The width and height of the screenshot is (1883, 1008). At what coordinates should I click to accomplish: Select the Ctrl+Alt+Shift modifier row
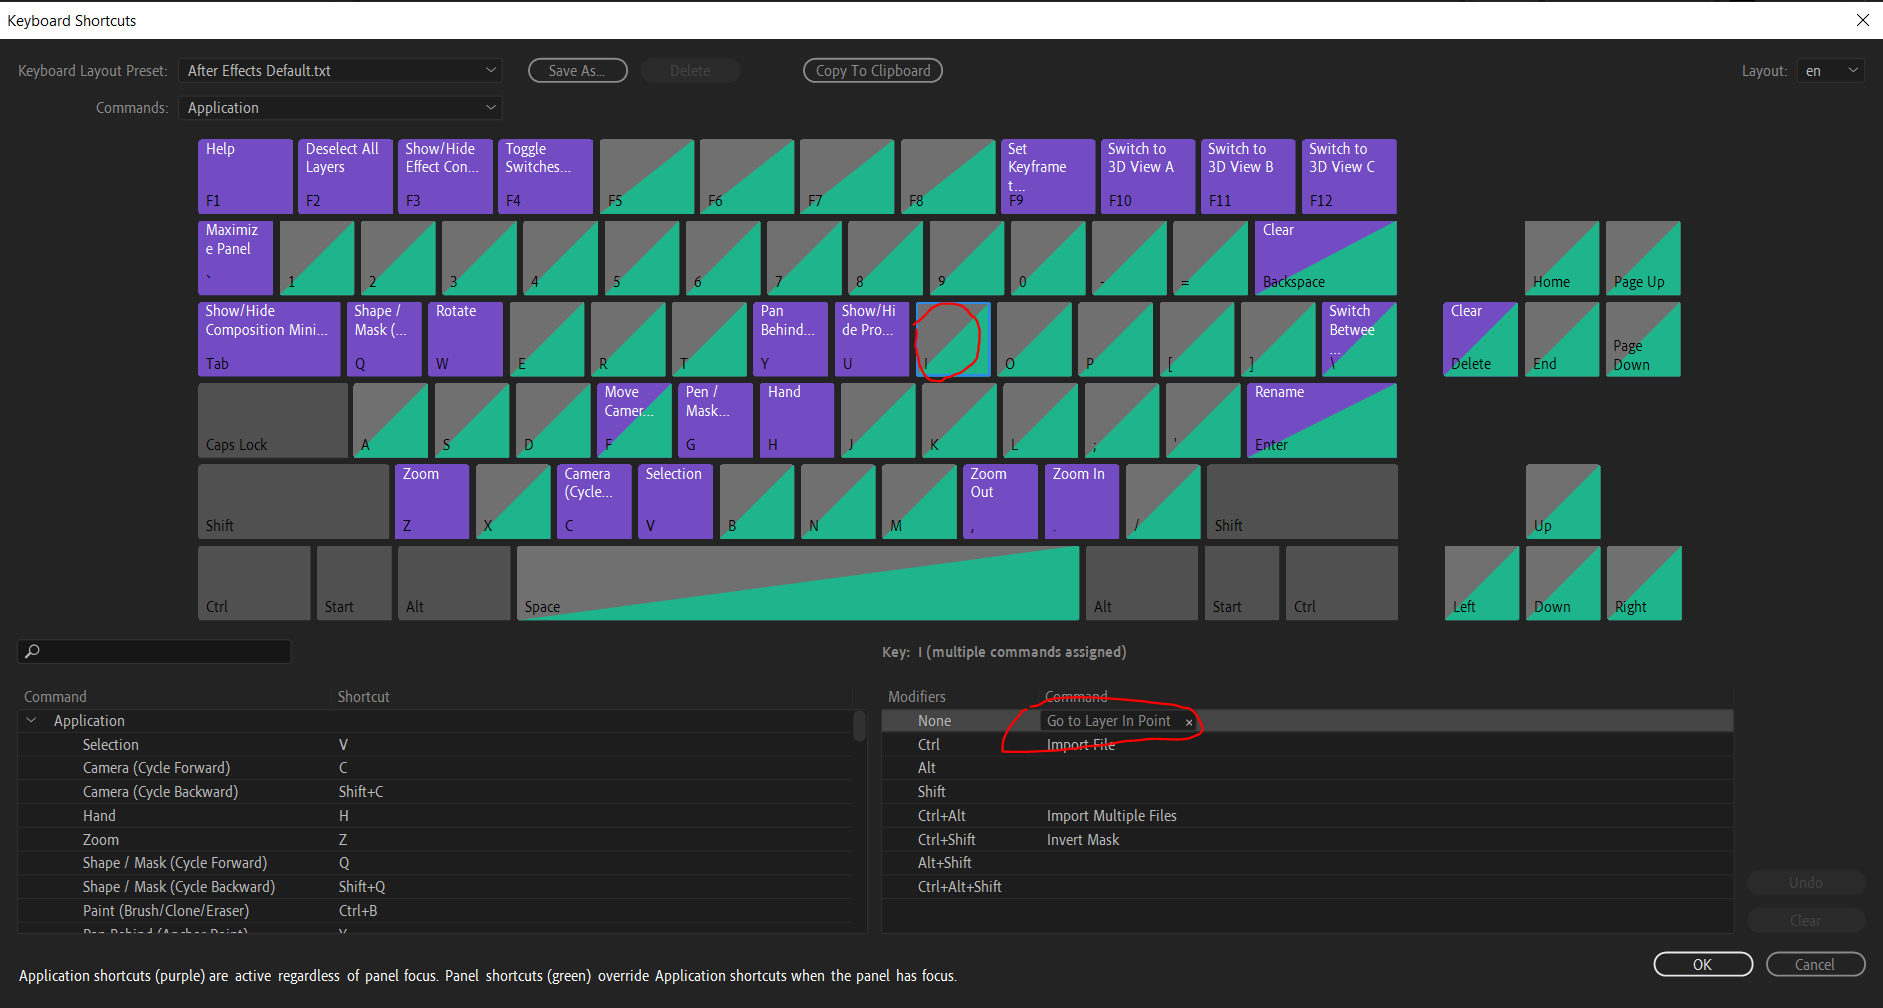(1307, 887)
